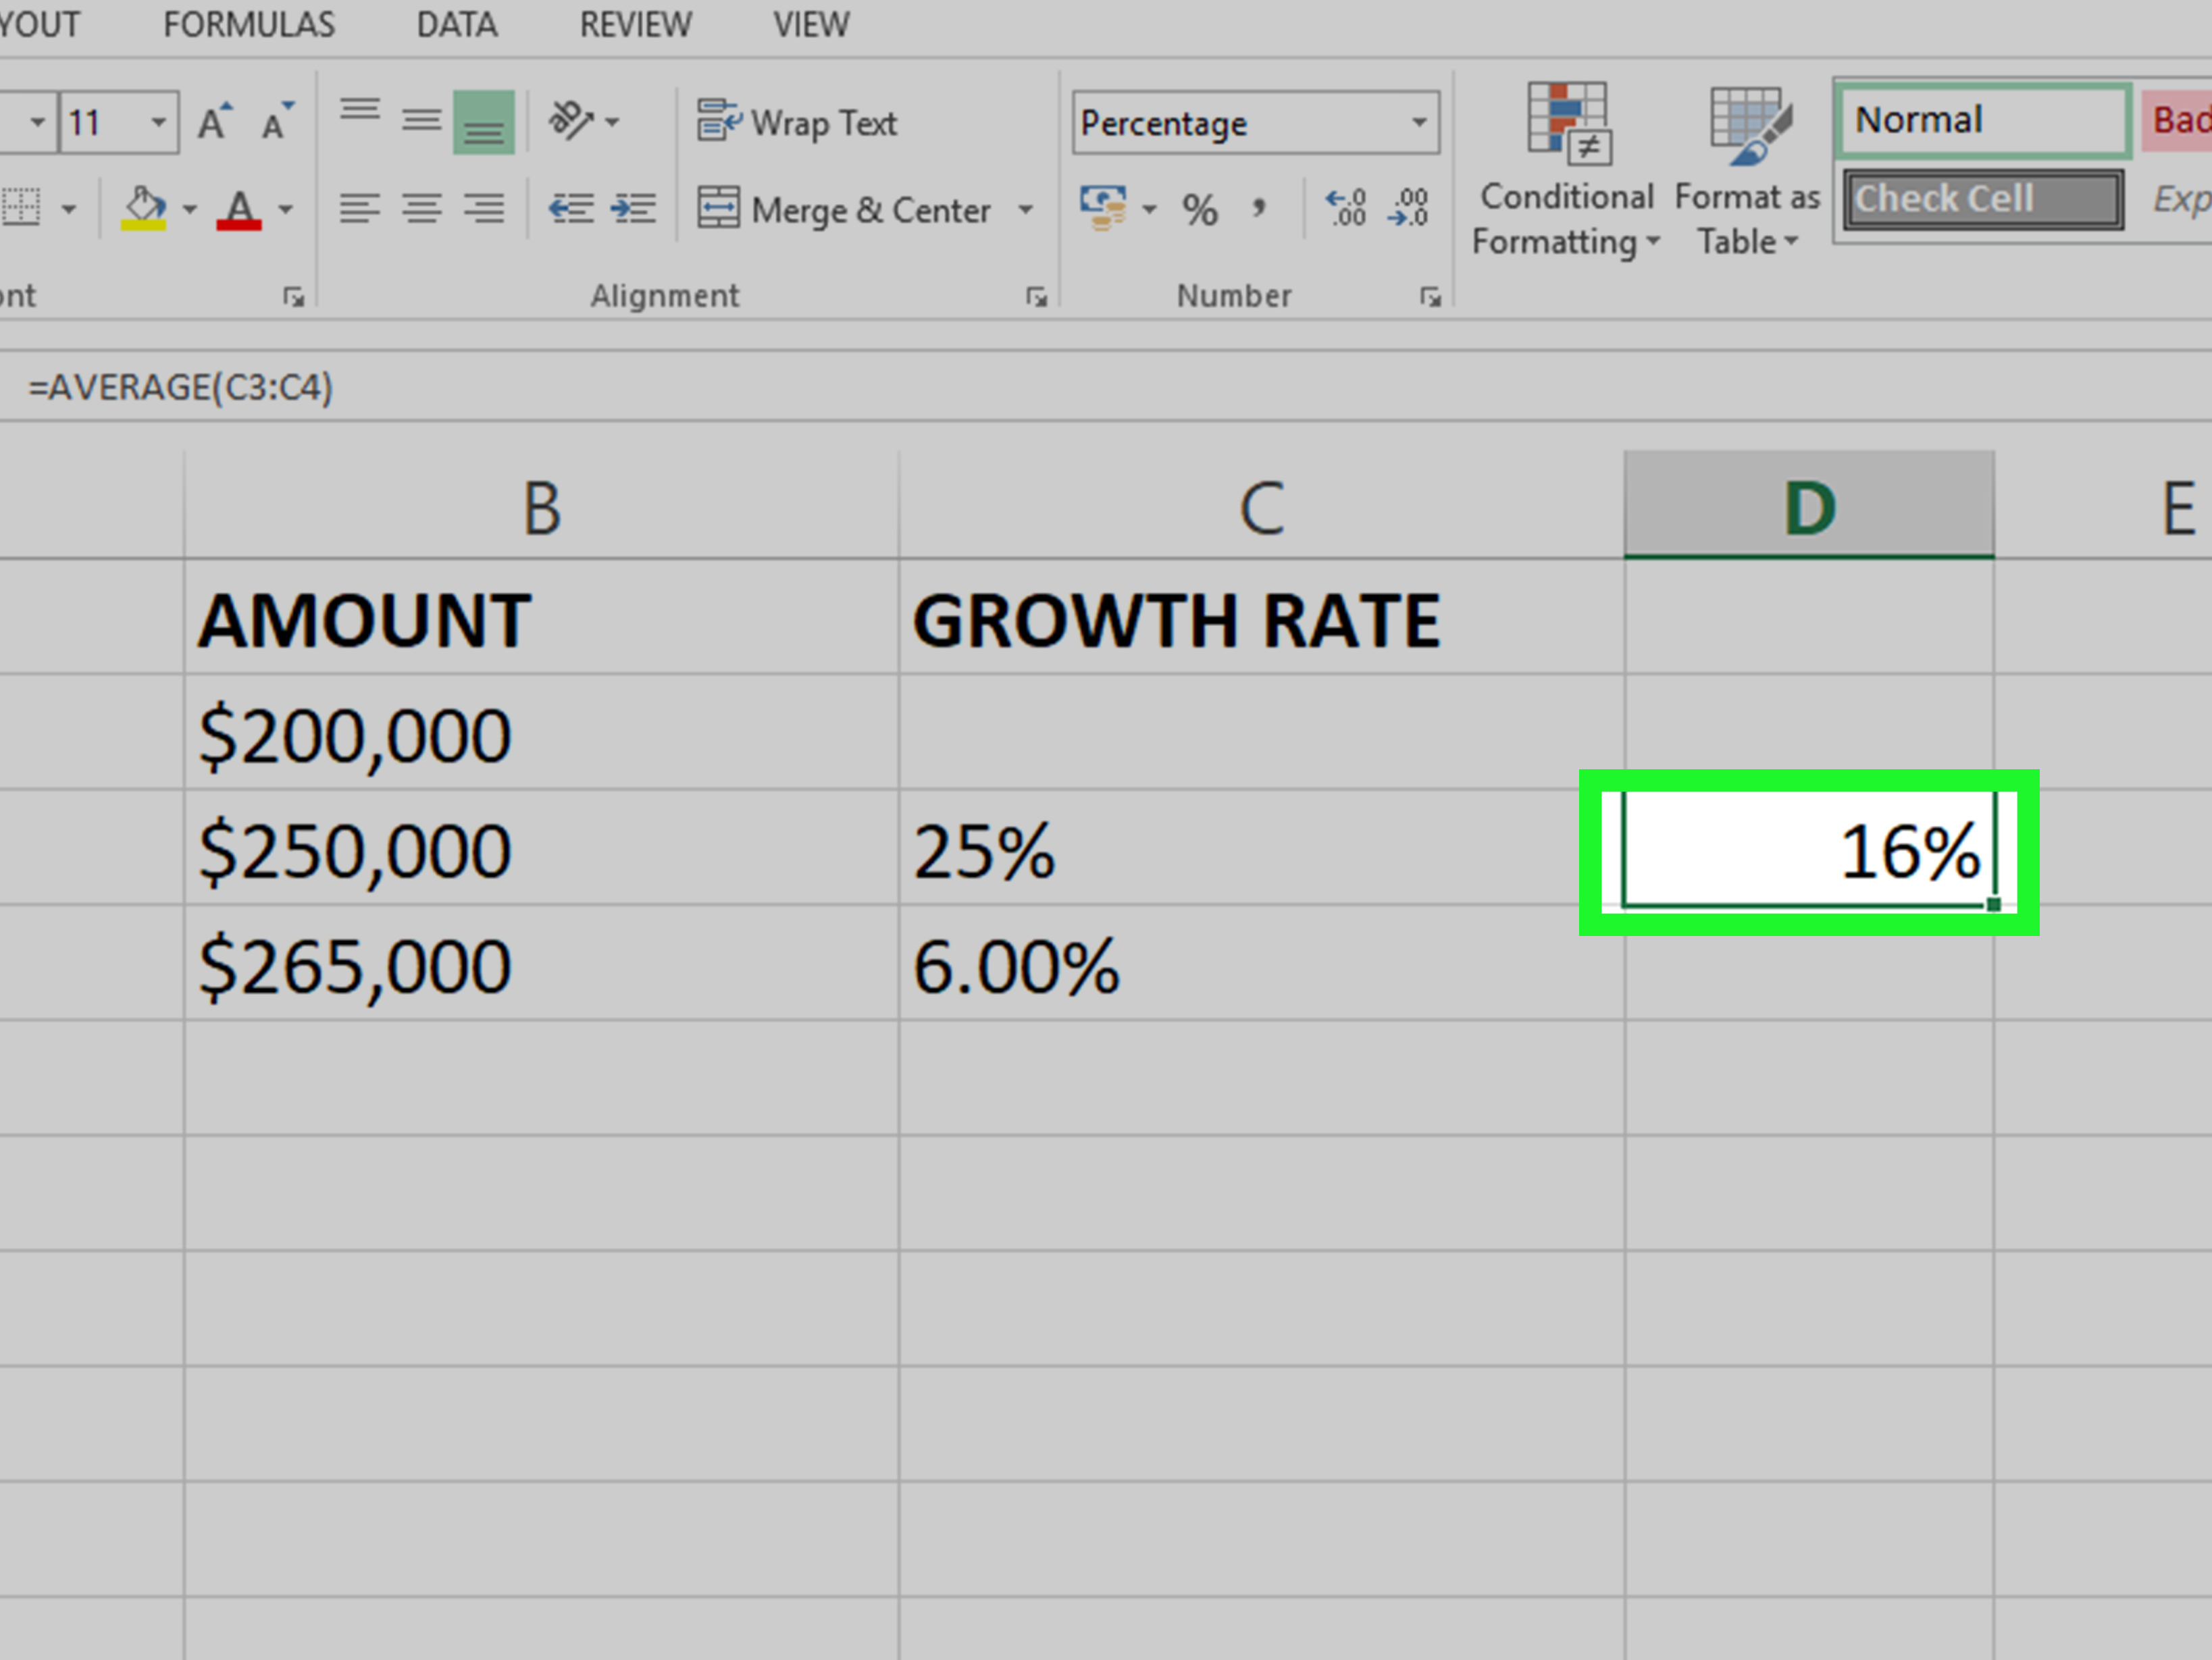Screen dimensions: 2212x1660
Task: Select the $265,000 cell
Action: pyautogui.click(x=541, y=963)
